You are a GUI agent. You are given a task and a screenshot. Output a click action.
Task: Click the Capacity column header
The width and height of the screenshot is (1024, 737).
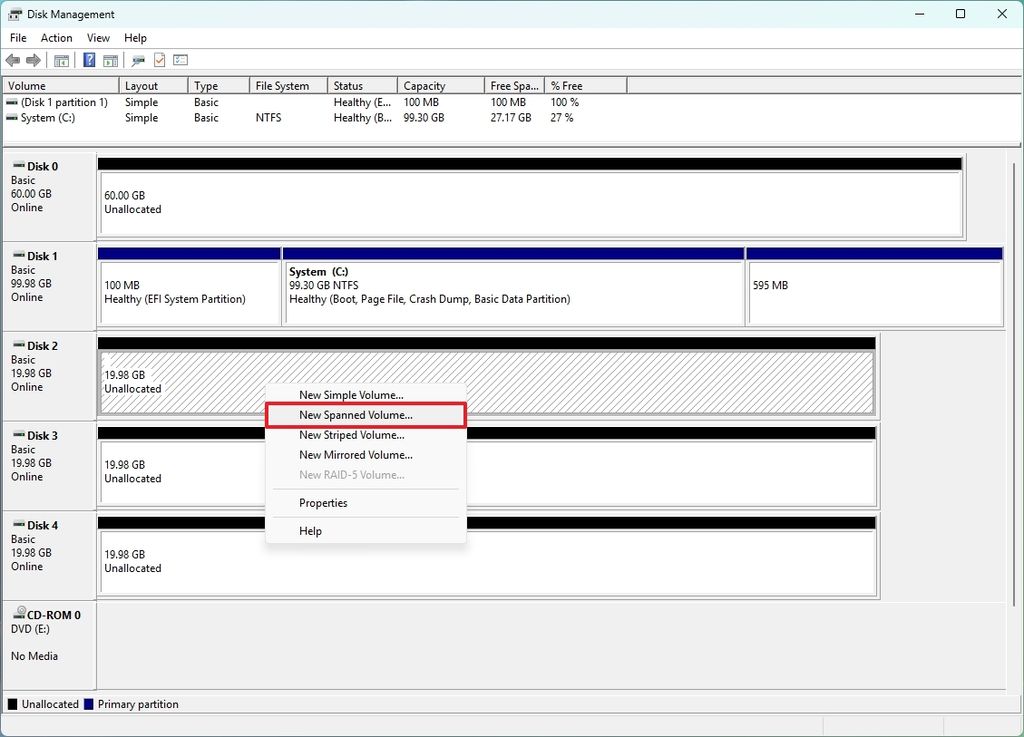(425, 85)
